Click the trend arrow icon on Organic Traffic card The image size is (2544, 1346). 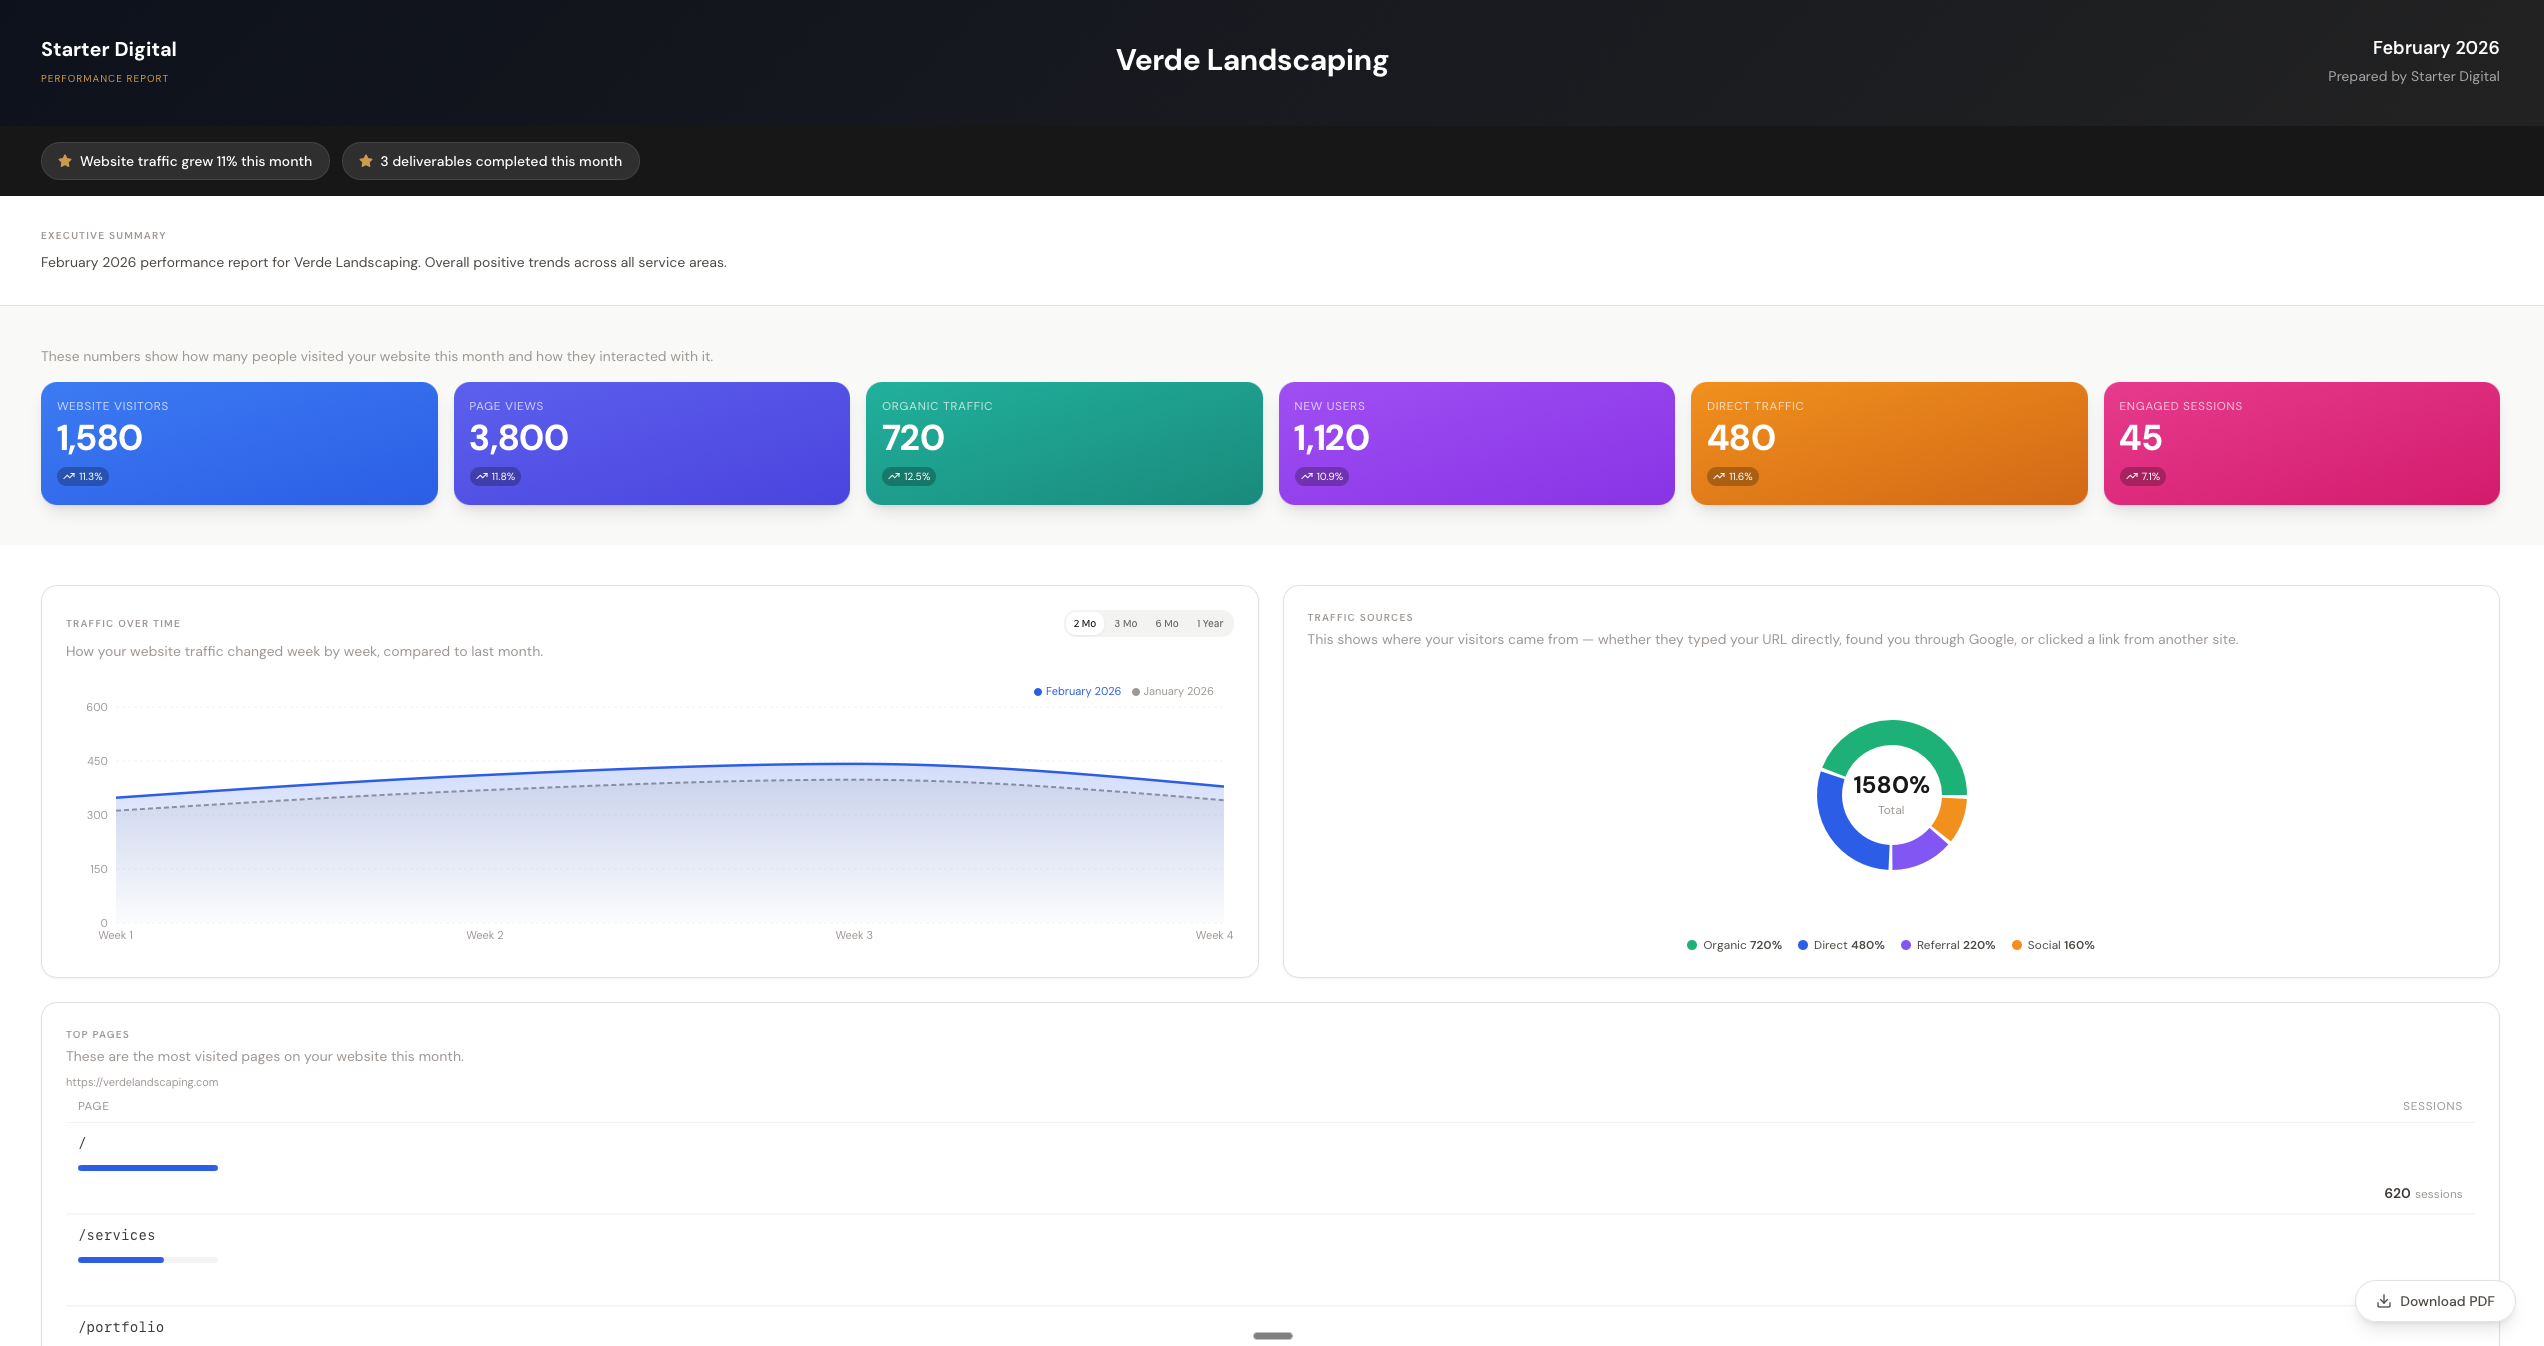pos(894,477)
